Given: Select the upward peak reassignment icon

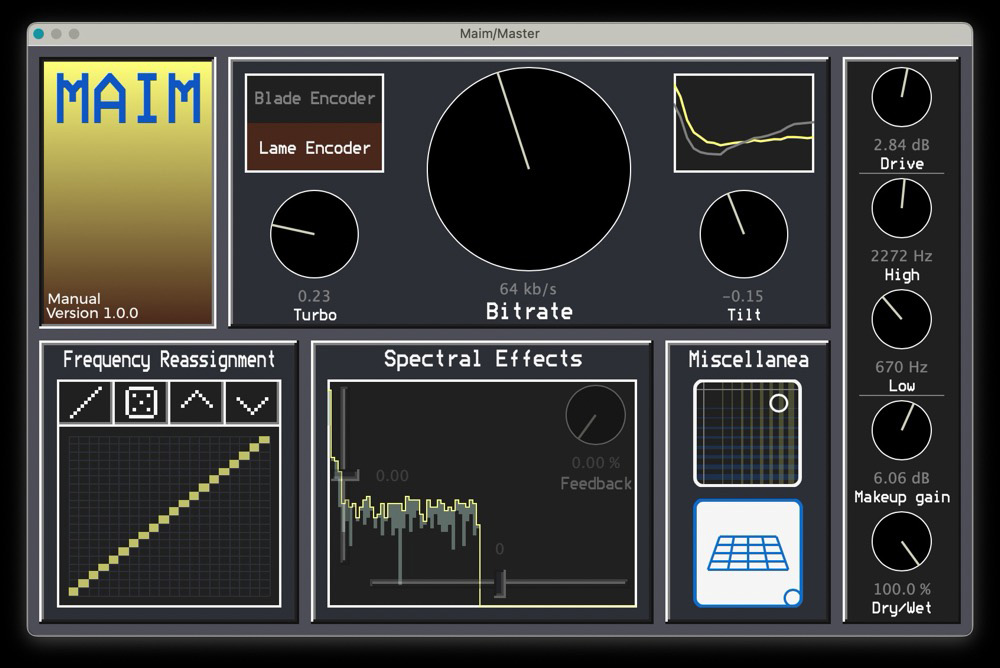Looking at the screenshot, I should (197, 403).
